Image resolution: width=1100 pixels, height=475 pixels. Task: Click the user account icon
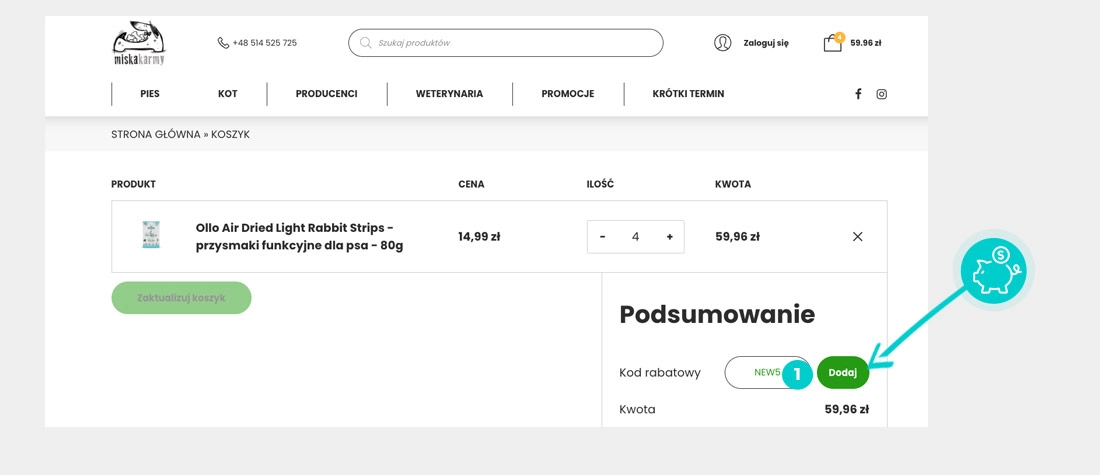[x=722, y=43]
